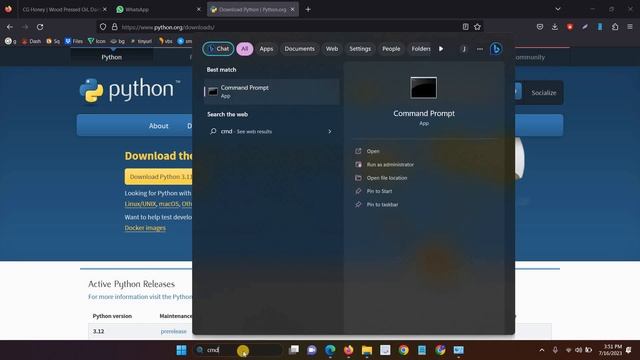The width and height of the screenshot is (640, 360).
Task: Filter search results by Folders
Action: (x=420, y=49)
